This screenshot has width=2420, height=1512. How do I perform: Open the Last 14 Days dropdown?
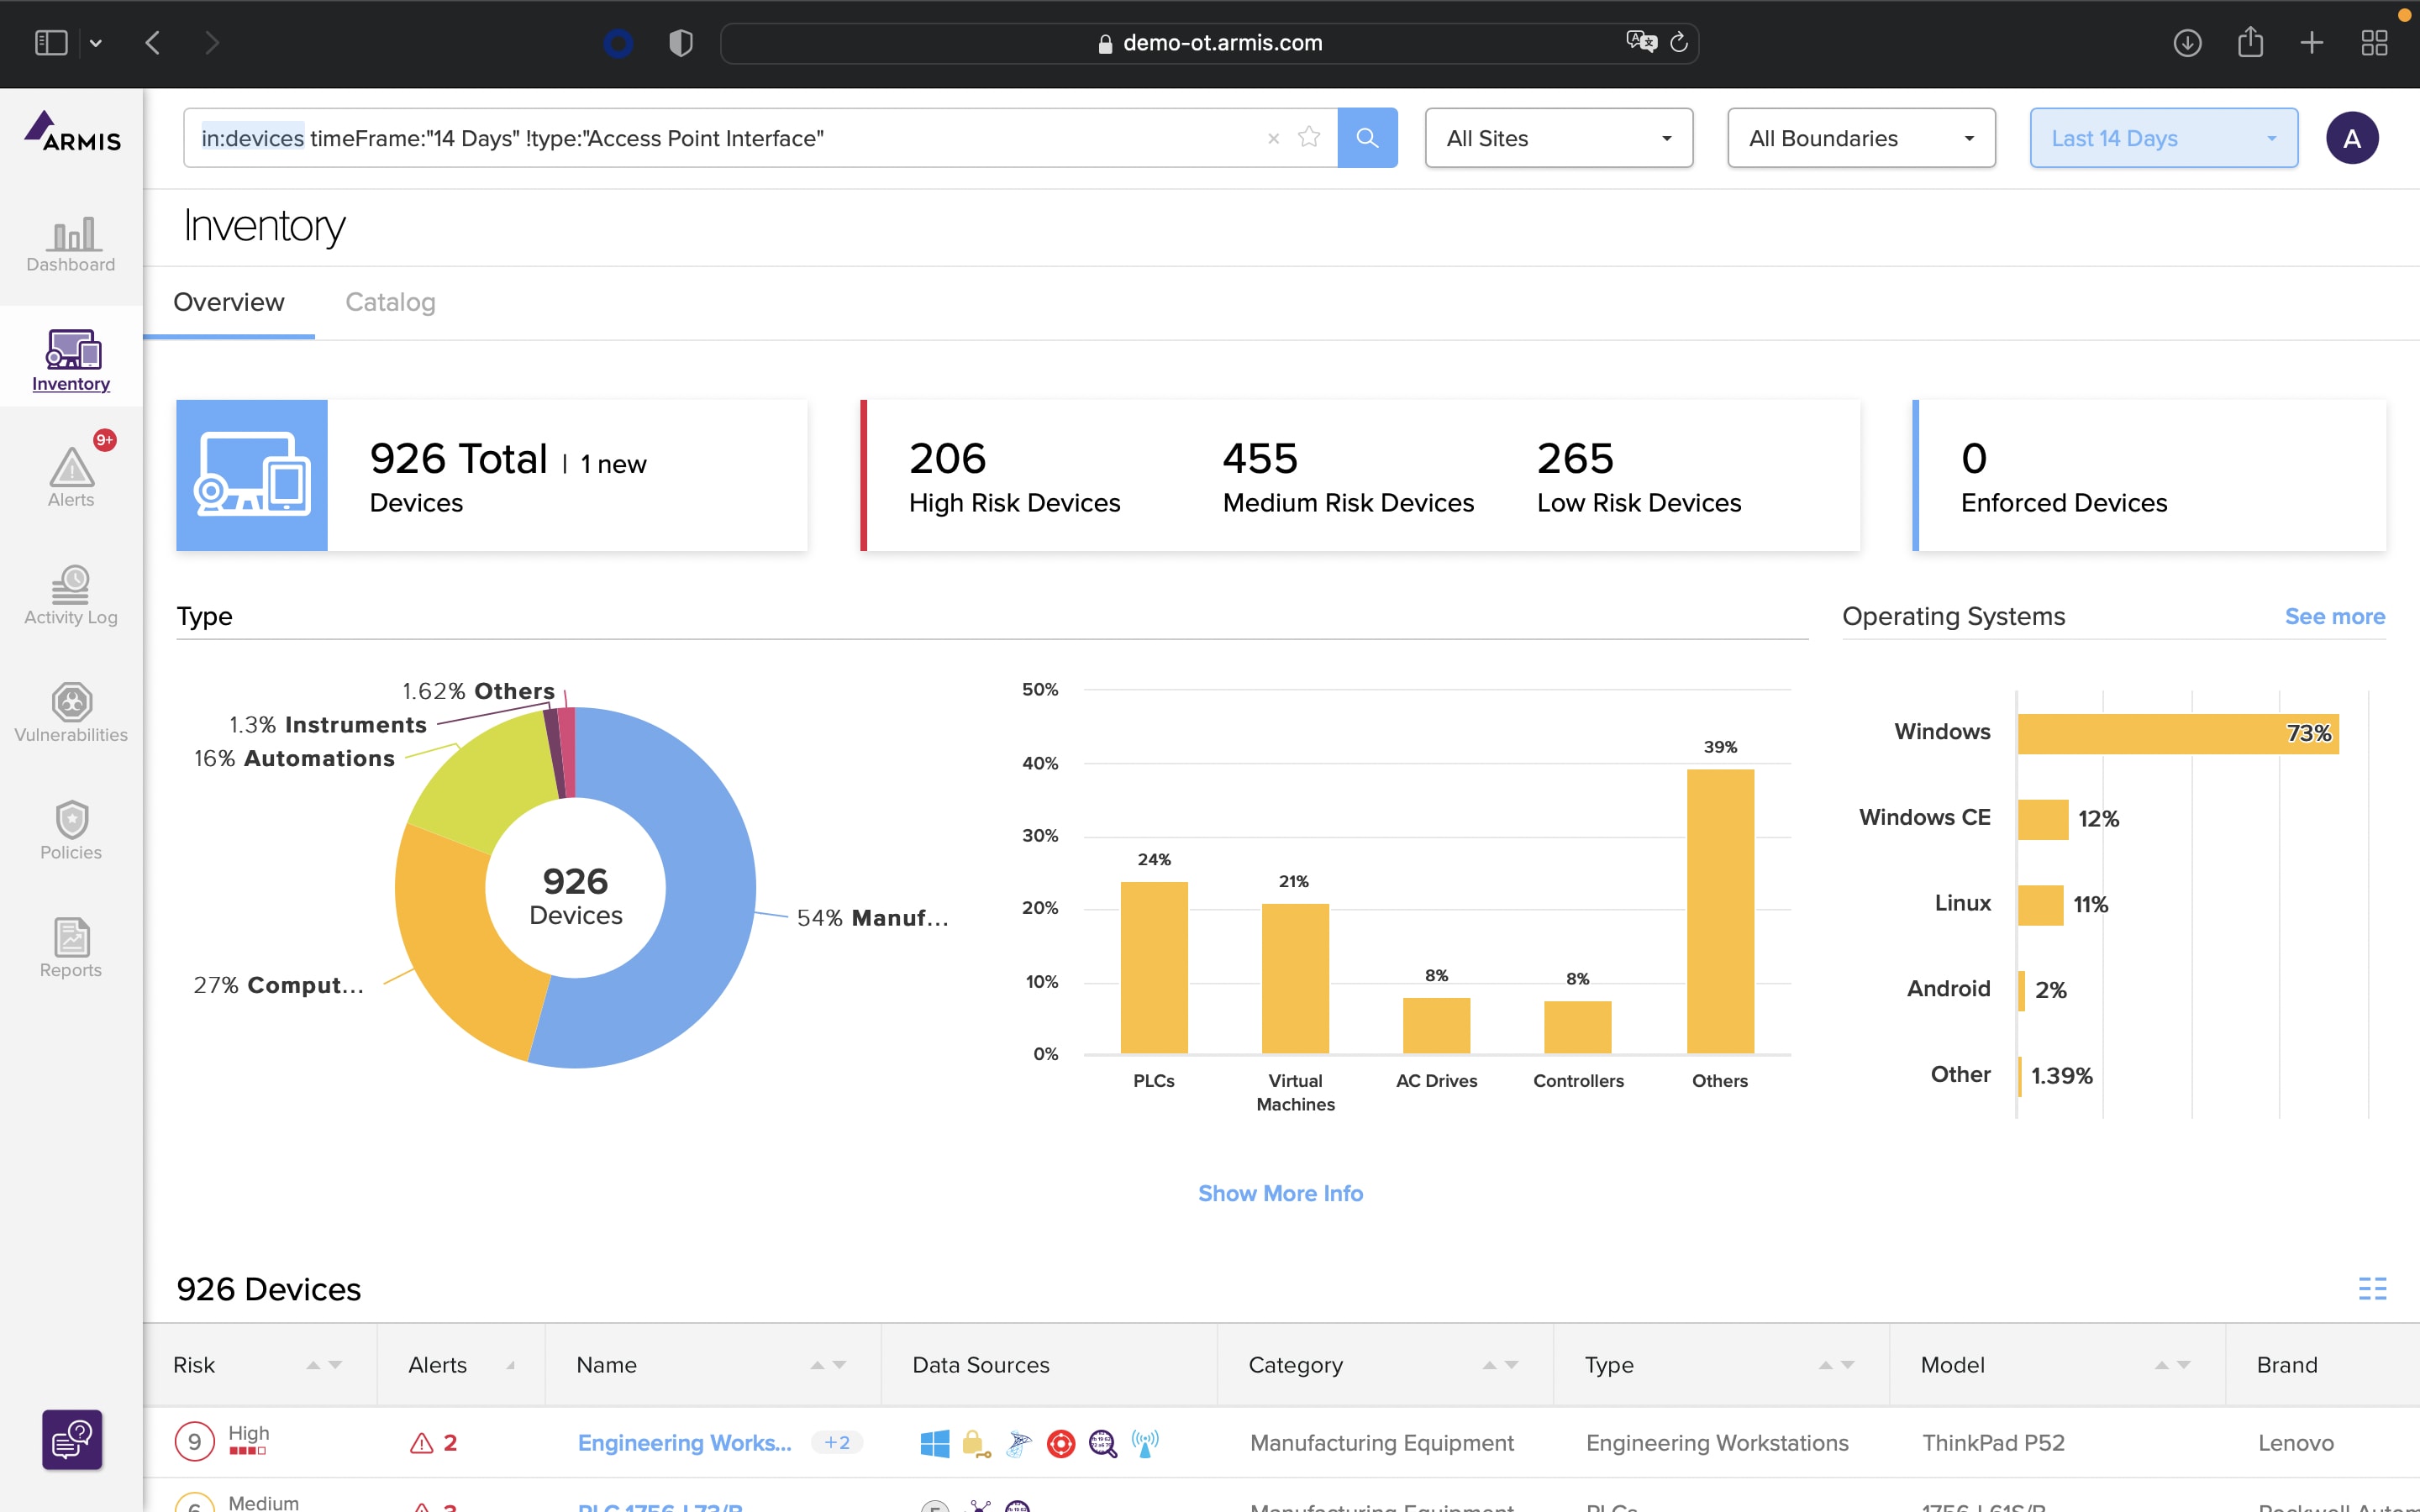(x=2163, y=138)
